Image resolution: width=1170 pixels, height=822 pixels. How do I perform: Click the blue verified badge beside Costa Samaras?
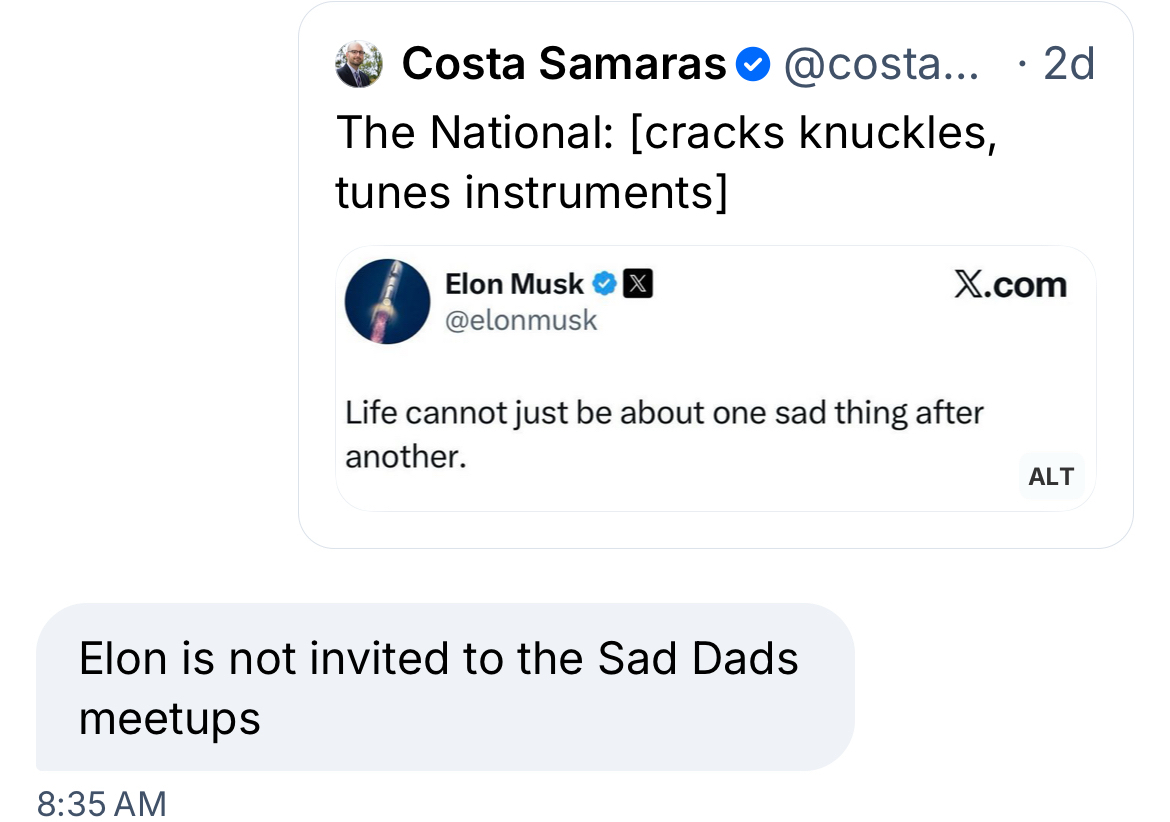coord(753,66)
